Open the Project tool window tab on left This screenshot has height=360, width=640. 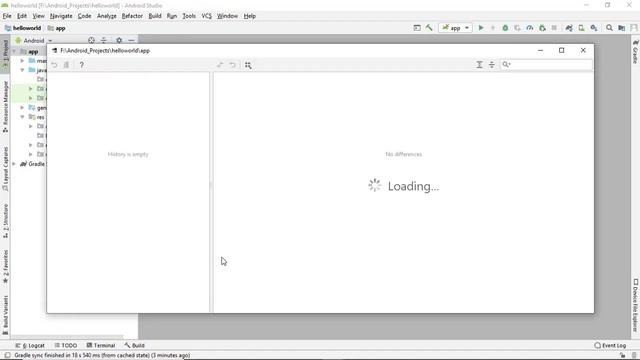(x=5, y=53)
